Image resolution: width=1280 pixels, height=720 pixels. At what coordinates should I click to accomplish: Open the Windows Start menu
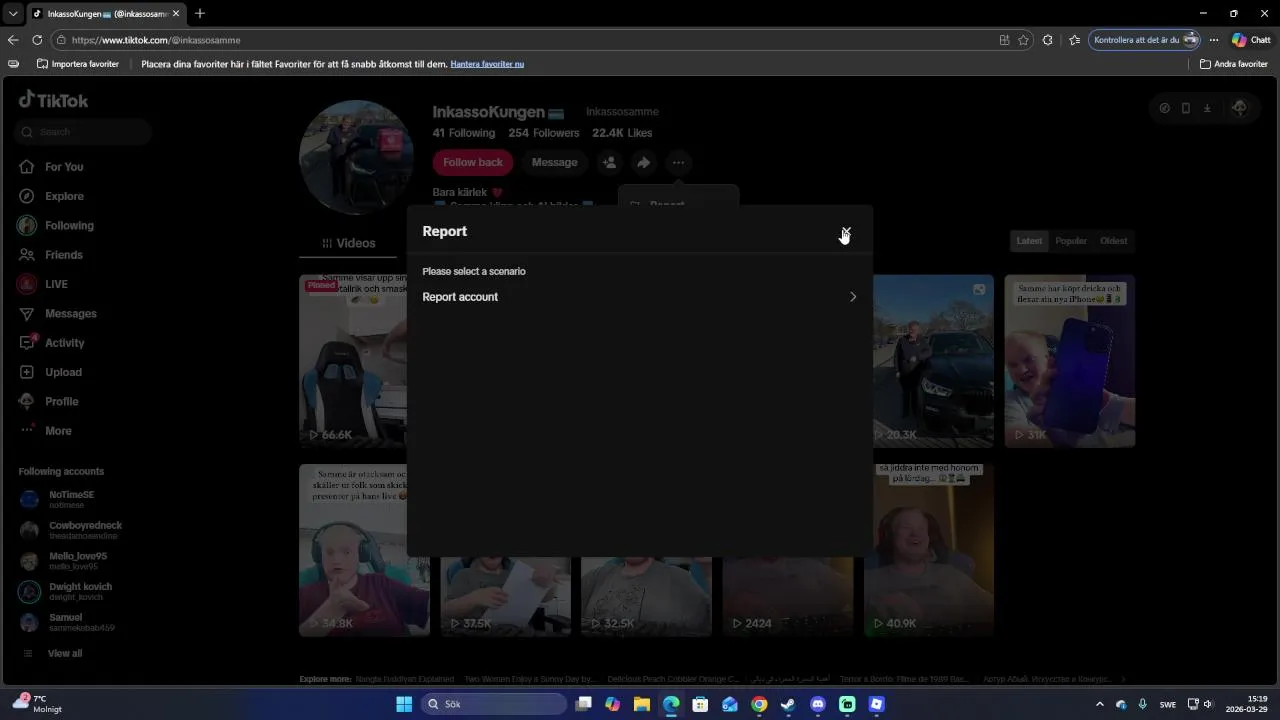[404, 704]
